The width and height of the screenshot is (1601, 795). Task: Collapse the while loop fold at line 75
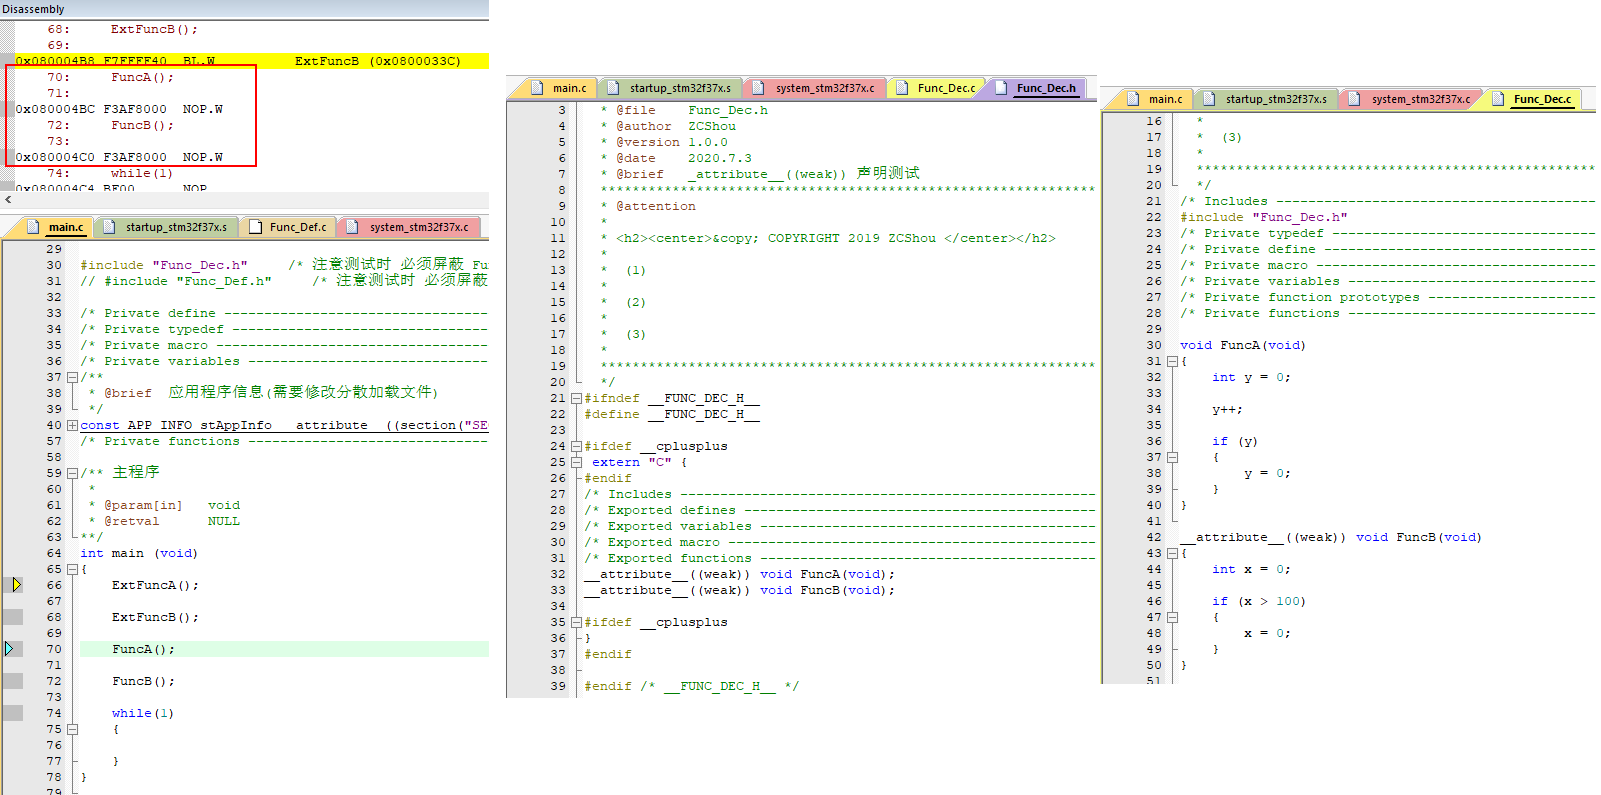72,729
